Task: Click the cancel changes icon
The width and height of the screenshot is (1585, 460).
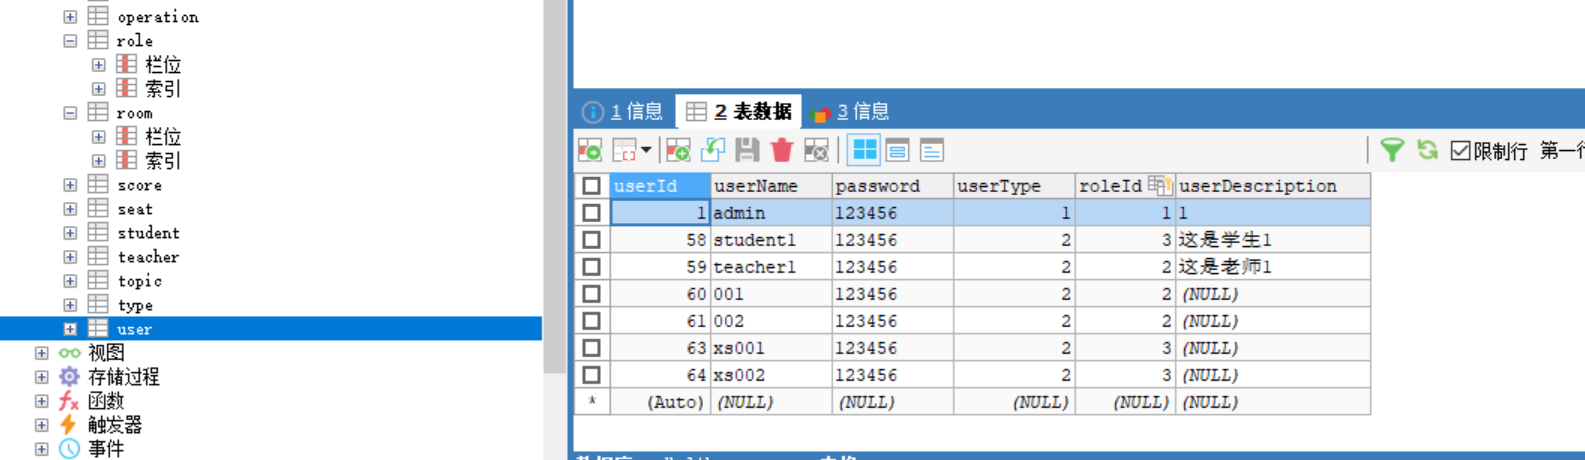Action: pos(816,150)
